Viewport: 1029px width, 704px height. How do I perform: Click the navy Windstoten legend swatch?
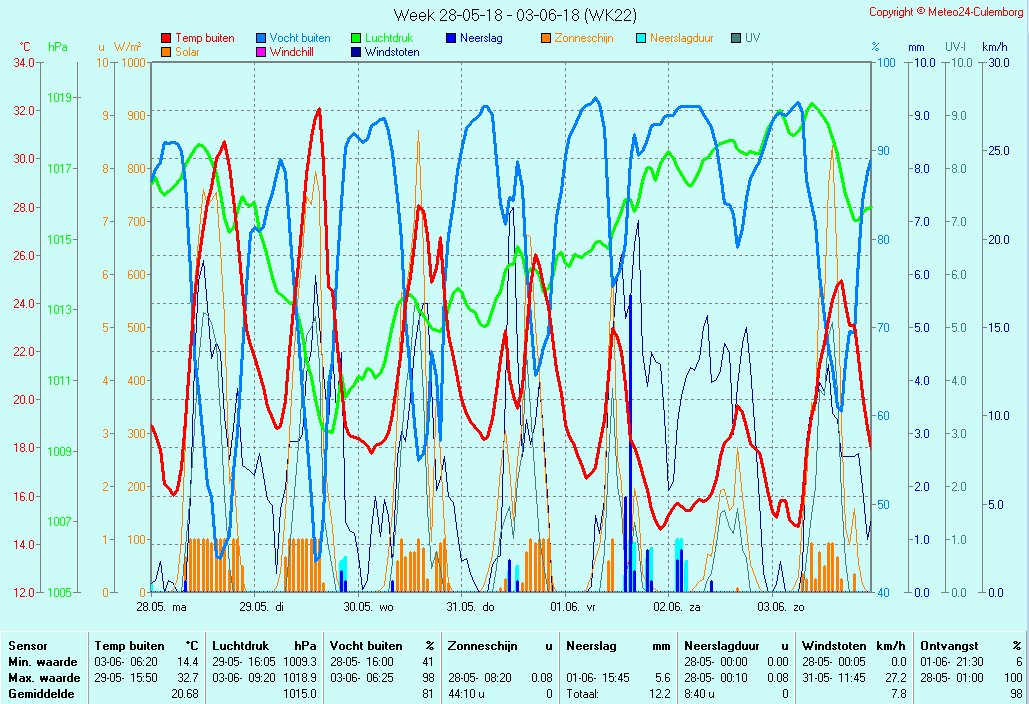356,52
